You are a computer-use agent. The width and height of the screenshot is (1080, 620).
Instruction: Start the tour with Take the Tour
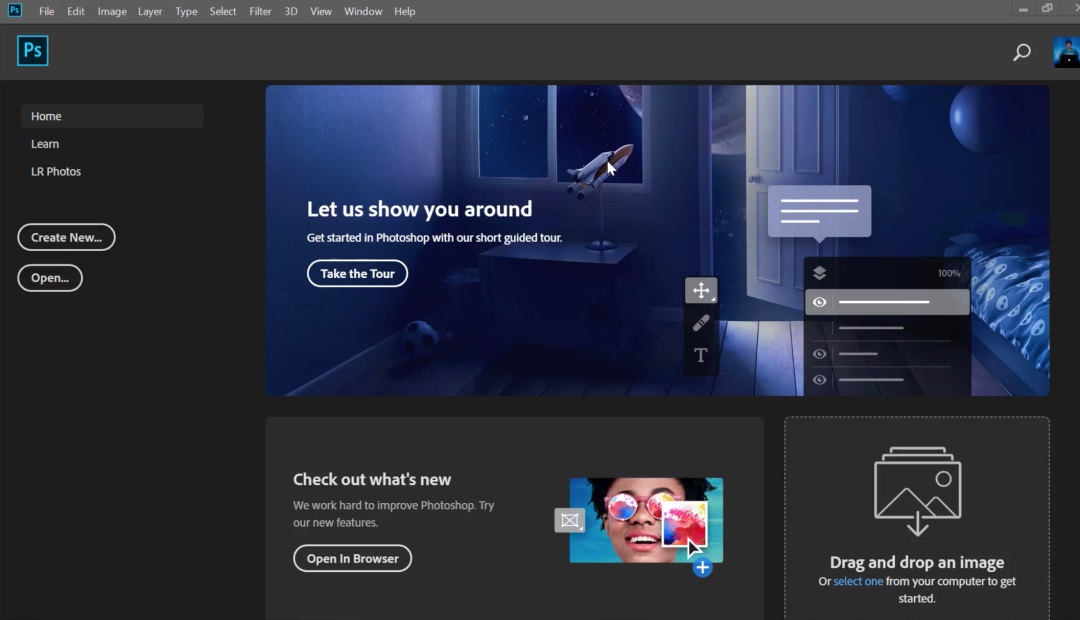click(357, 273)
